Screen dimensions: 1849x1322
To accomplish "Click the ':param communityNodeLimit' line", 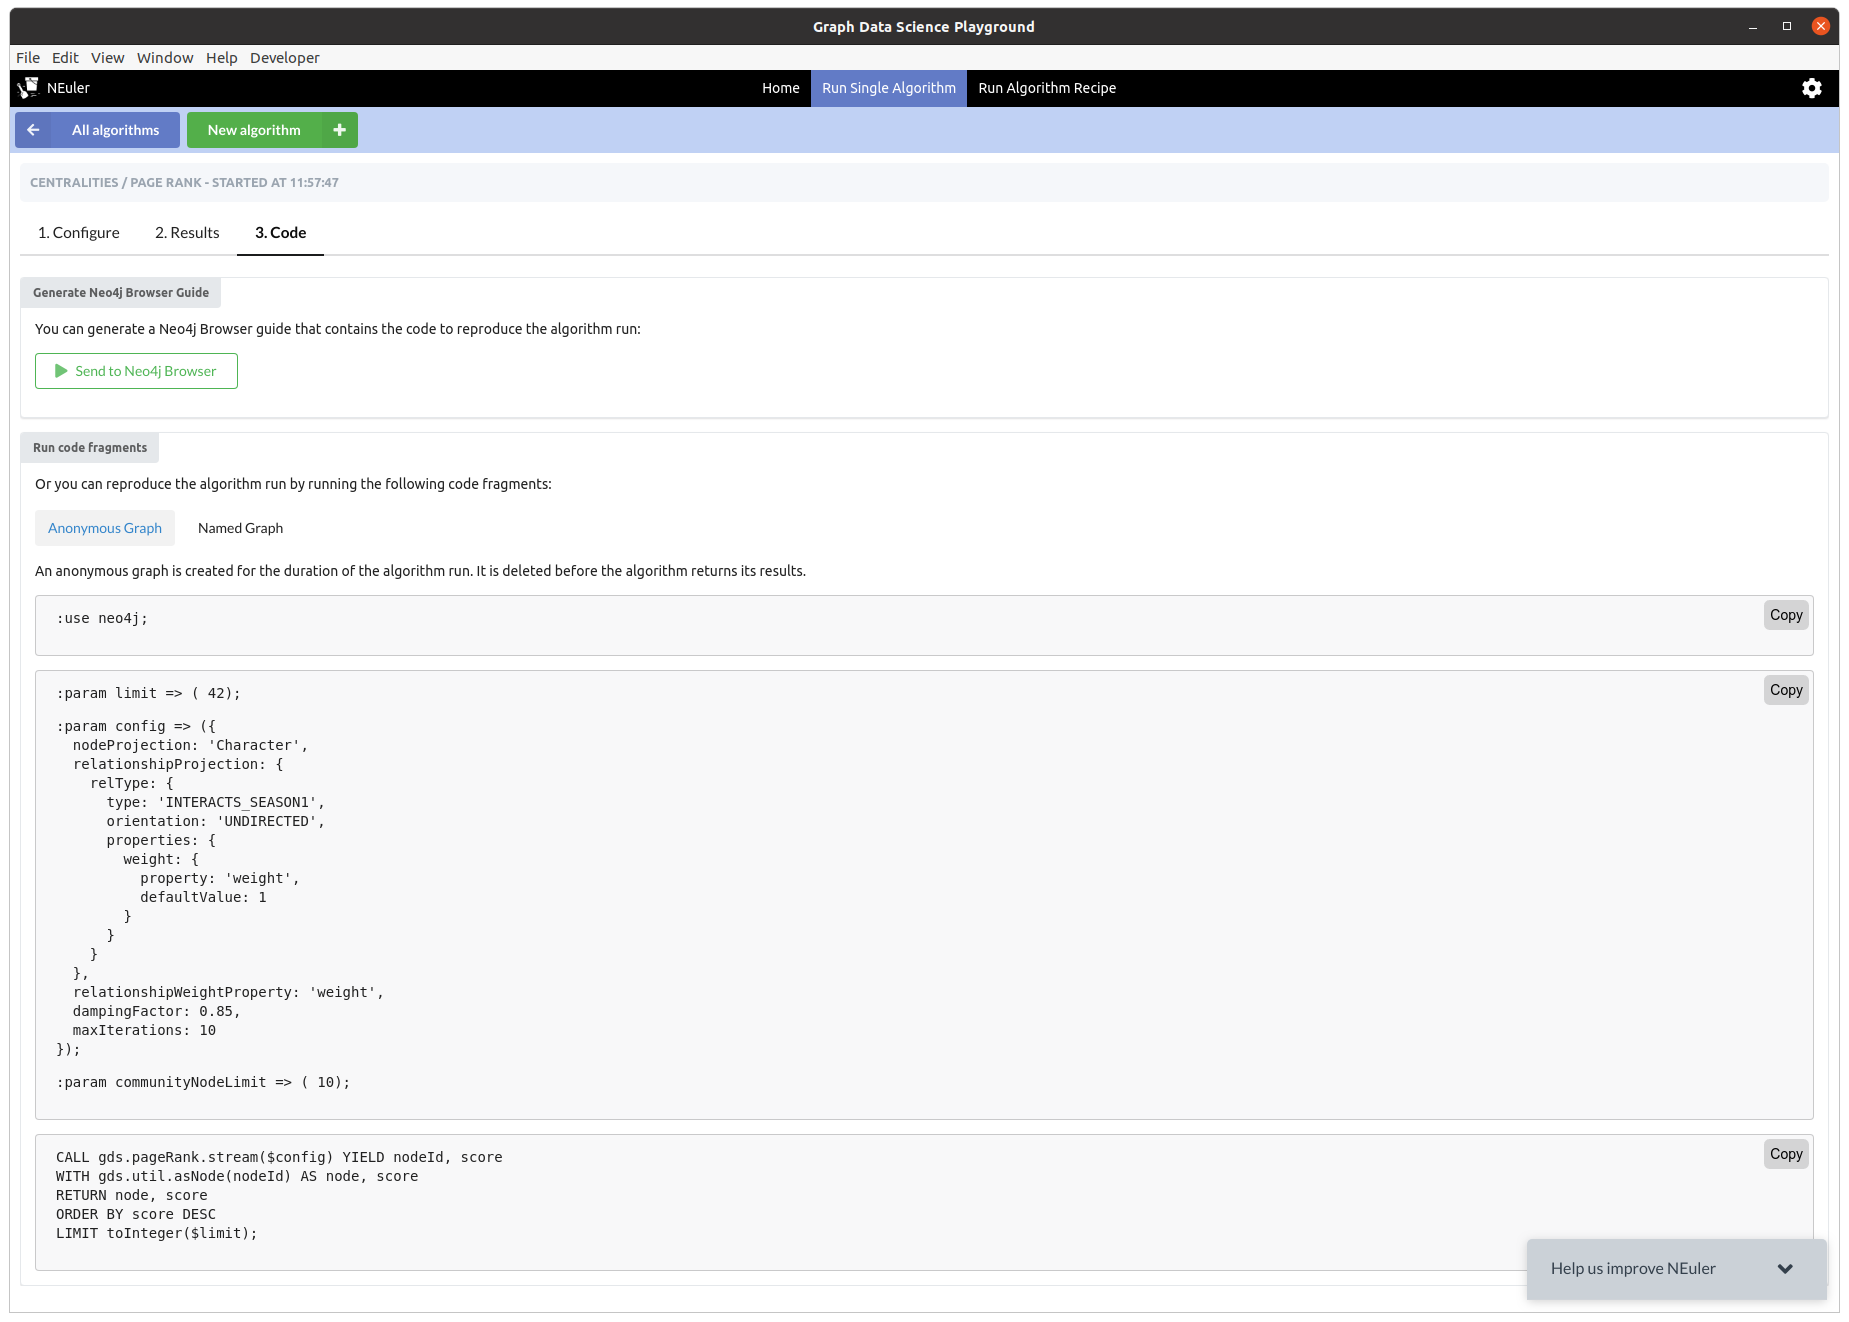I will point(203,1083).
